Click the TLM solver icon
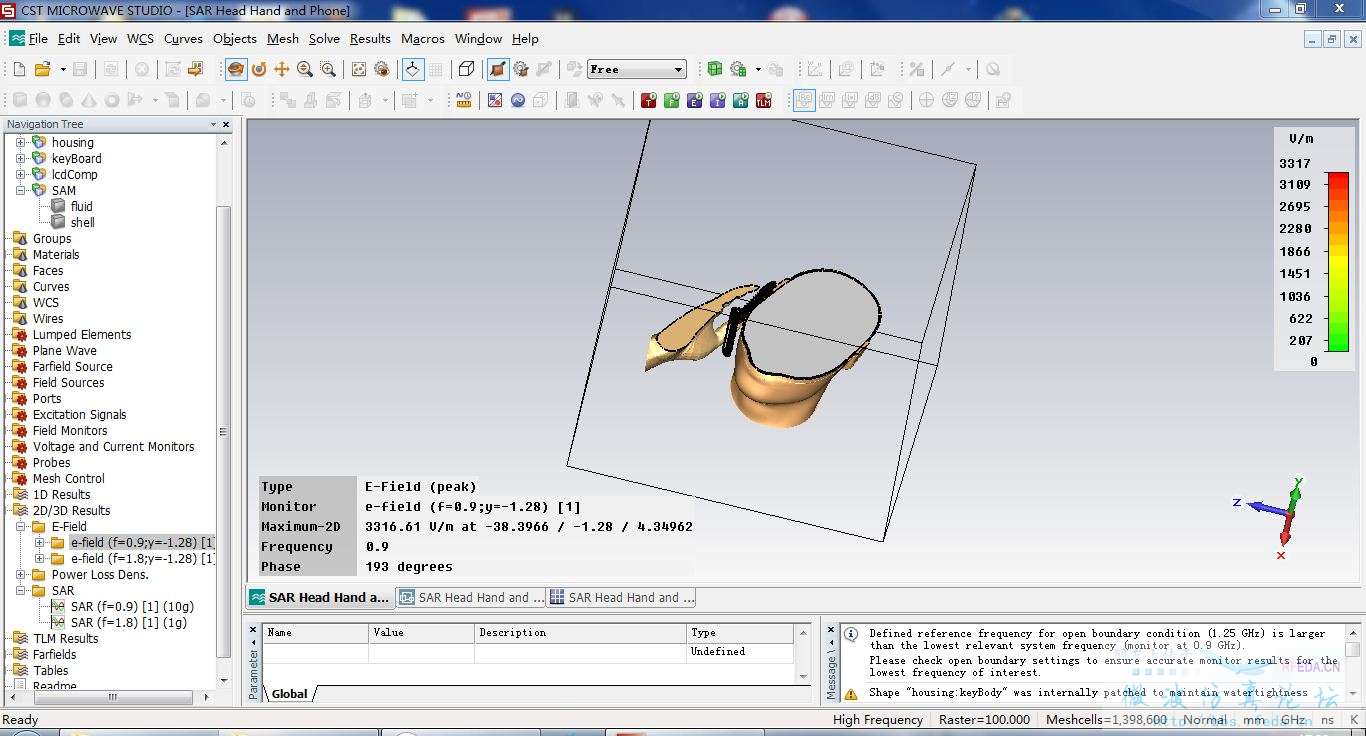Image resolution: width=1366 pixels, height=736 pixels. (x=764, y=100)
